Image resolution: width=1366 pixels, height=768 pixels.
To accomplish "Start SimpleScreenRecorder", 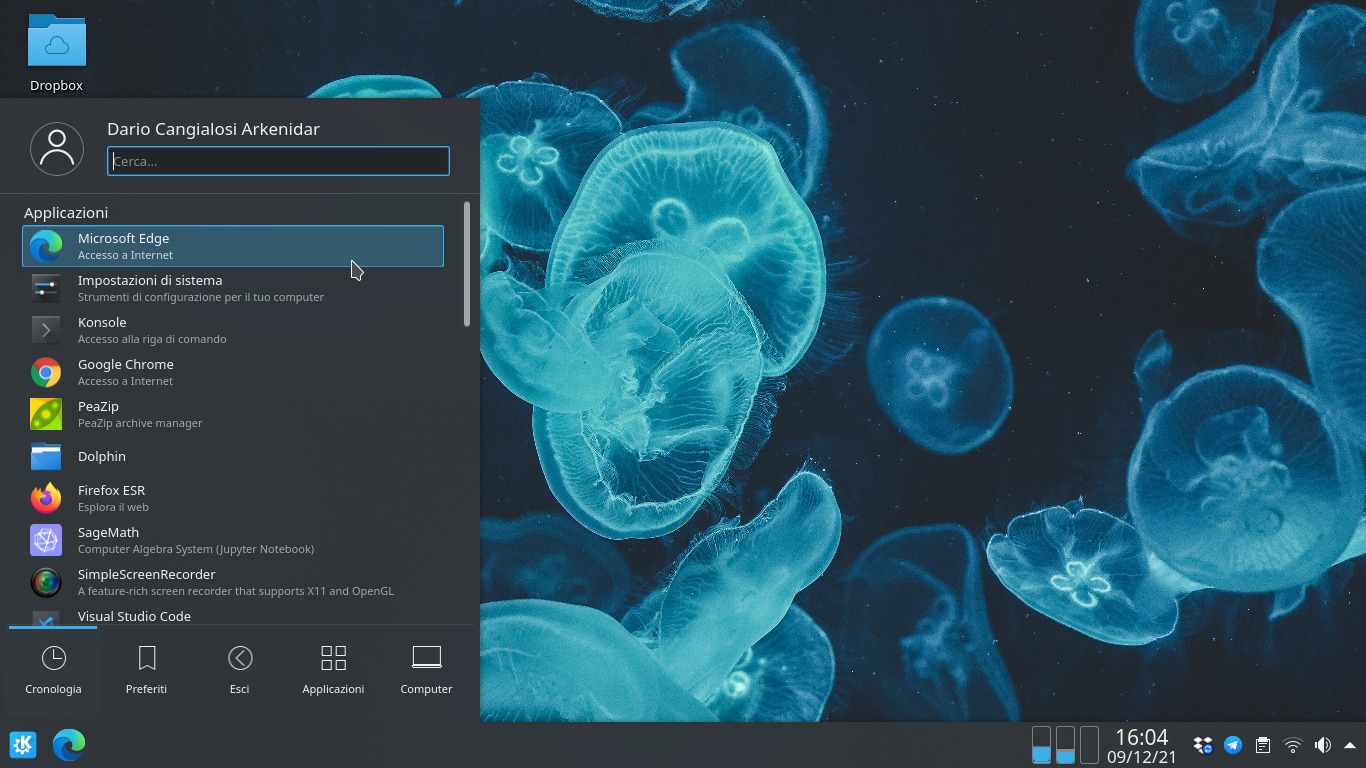I will point(233,582).
